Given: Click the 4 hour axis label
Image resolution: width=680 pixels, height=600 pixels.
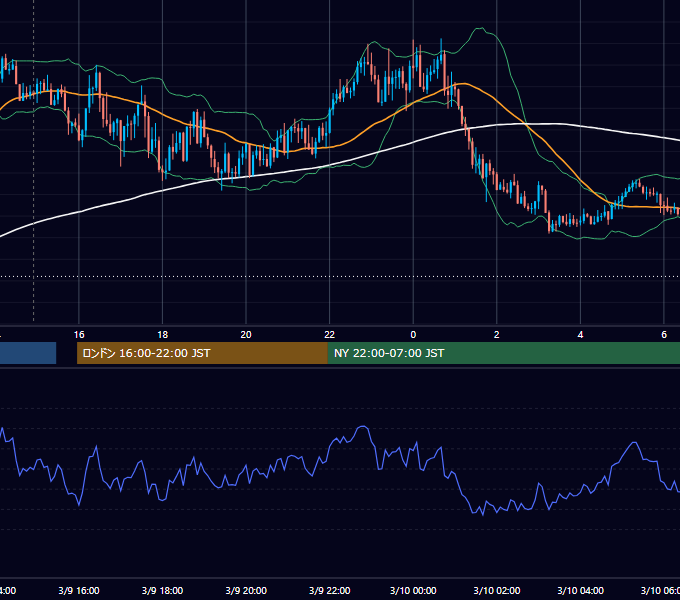Looking at the screenshot, I should (580, 335).
